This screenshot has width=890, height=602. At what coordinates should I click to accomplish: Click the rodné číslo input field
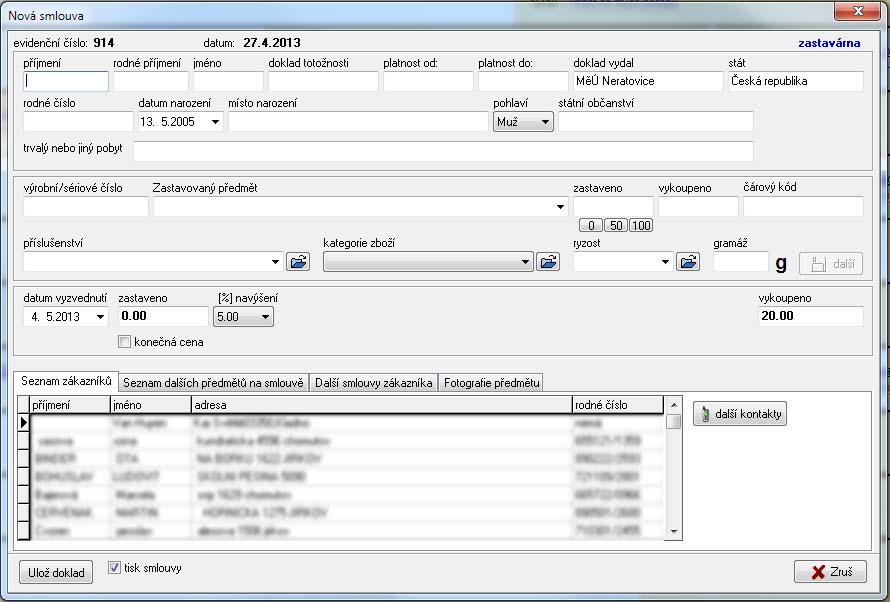coord(78,121)
